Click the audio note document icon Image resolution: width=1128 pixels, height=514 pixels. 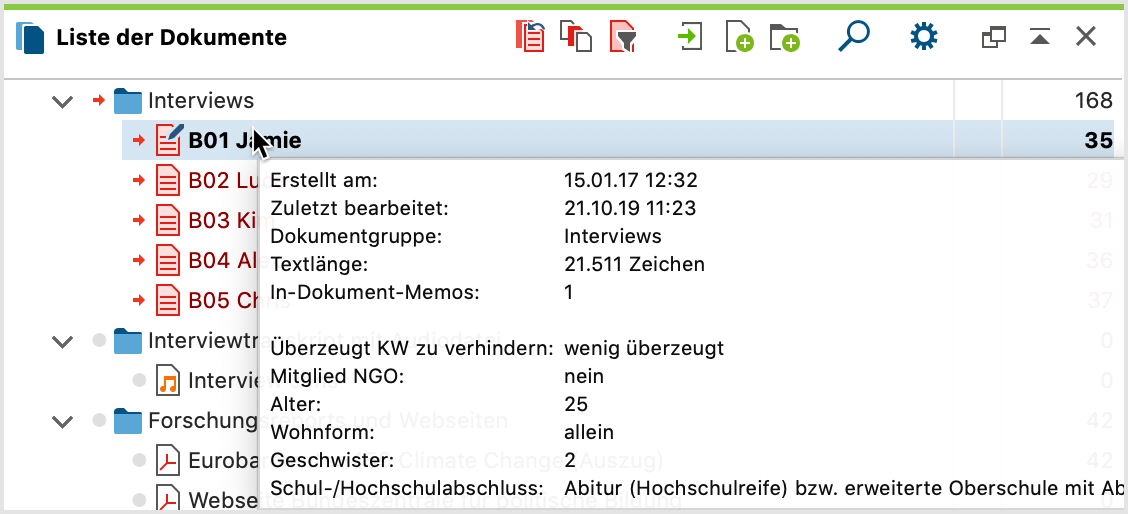click(x=168, y=380)
